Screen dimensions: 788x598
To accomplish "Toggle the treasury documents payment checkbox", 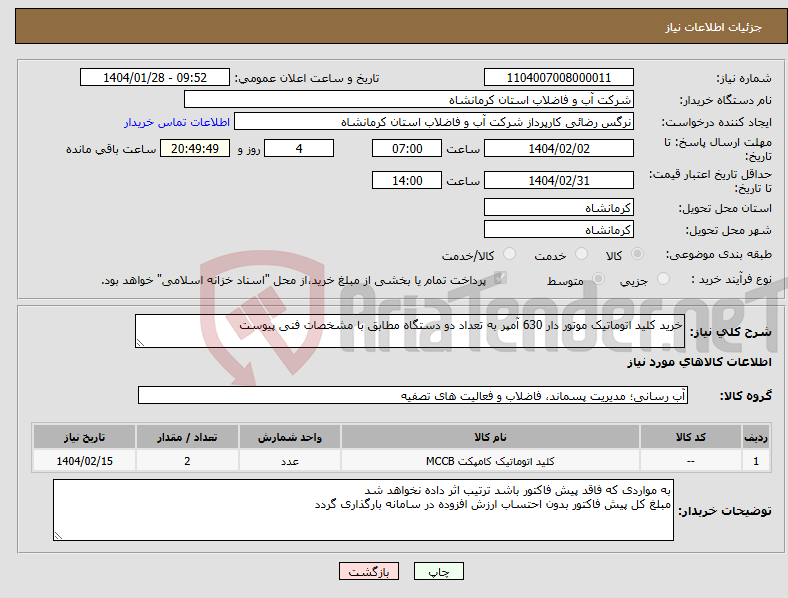I will click(x=500, y=278).
